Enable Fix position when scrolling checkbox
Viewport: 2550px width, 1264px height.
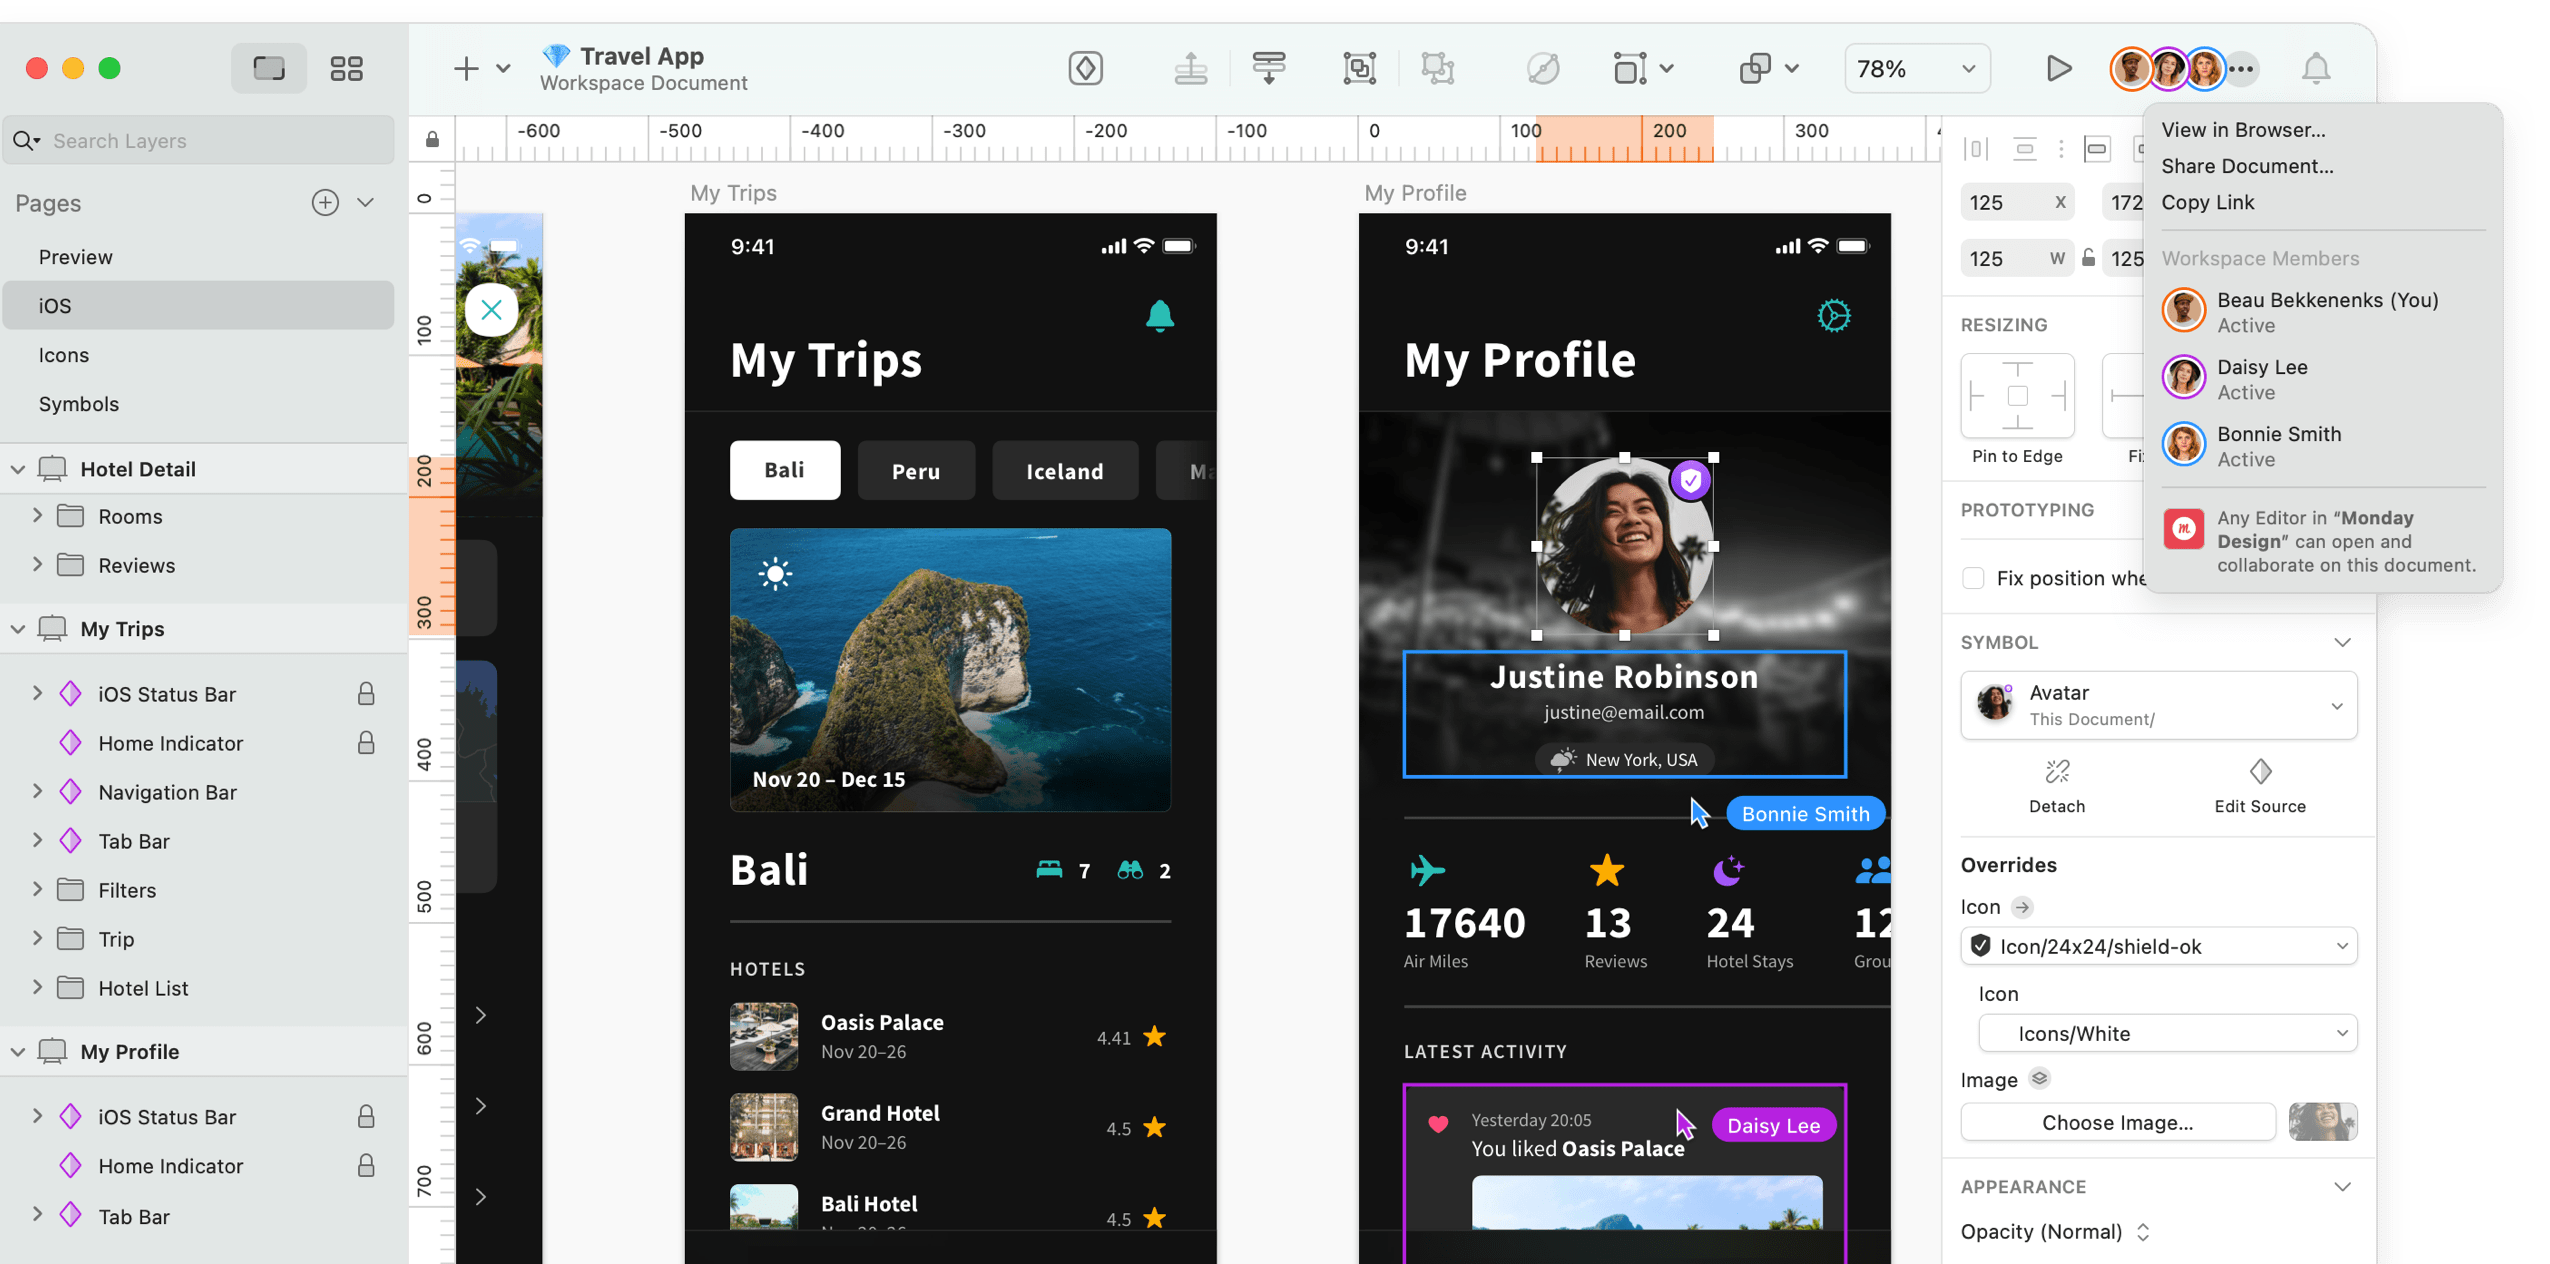point(1973,578)
